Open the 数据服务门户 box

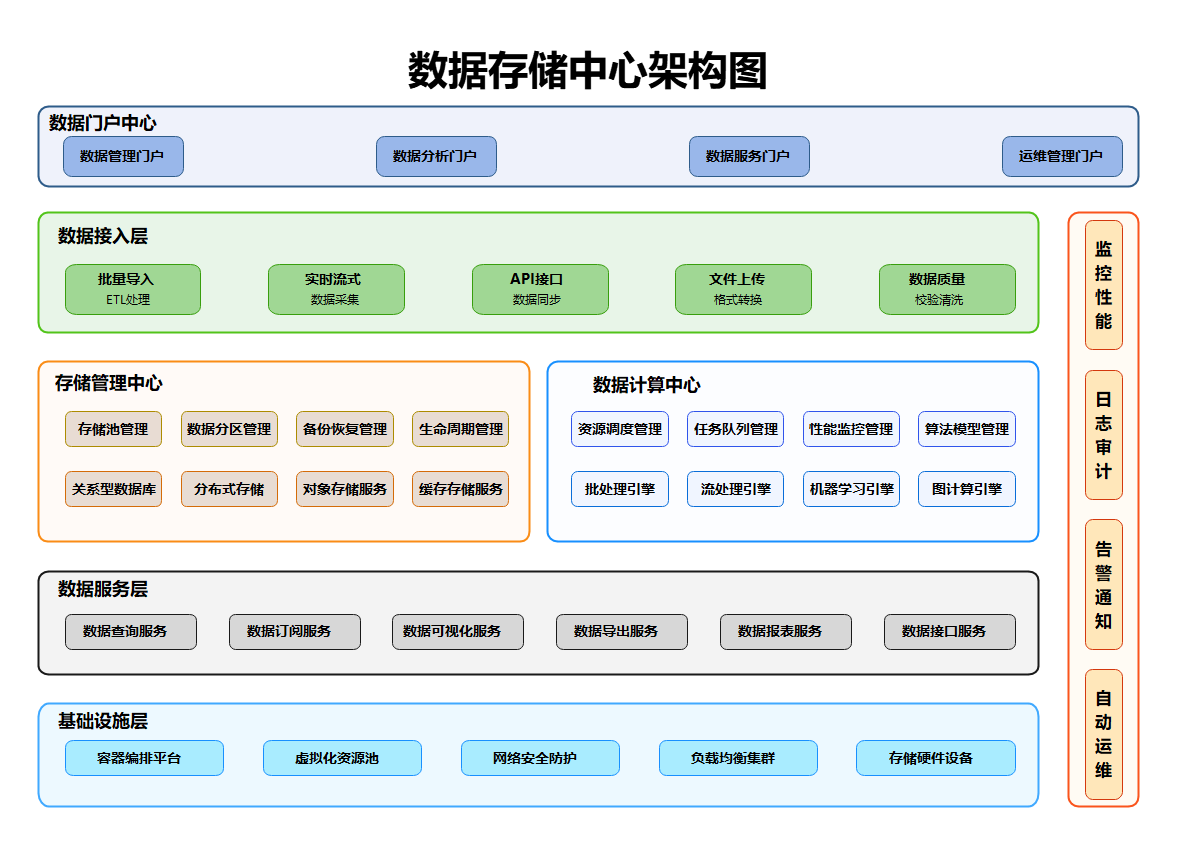pyautogui.click(x=749, y=157)
